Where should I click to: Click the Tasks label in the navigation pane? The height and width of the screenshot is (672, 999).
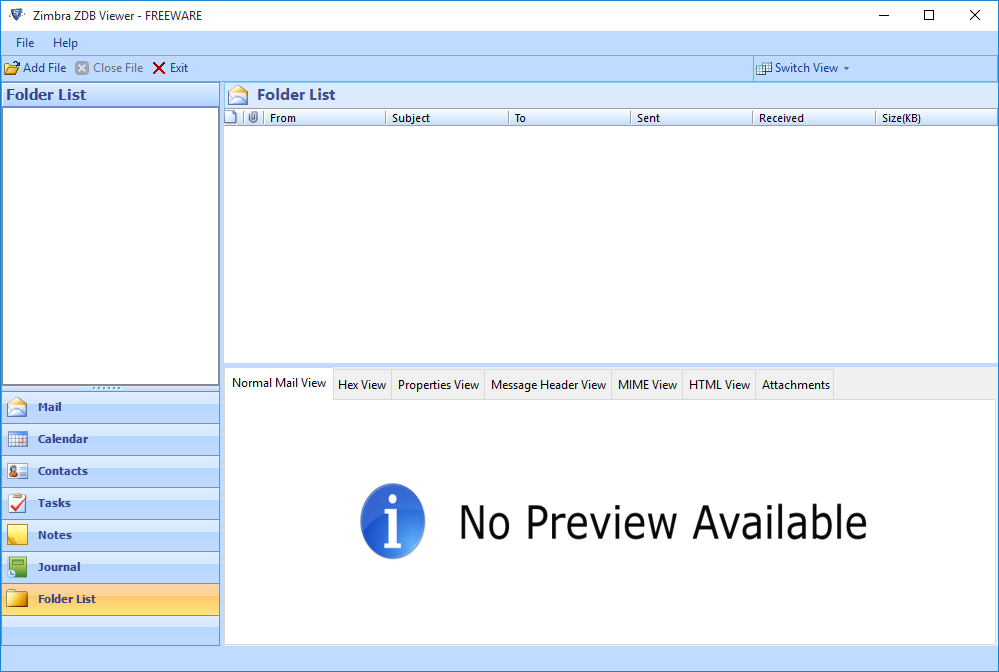coord(54,503)
